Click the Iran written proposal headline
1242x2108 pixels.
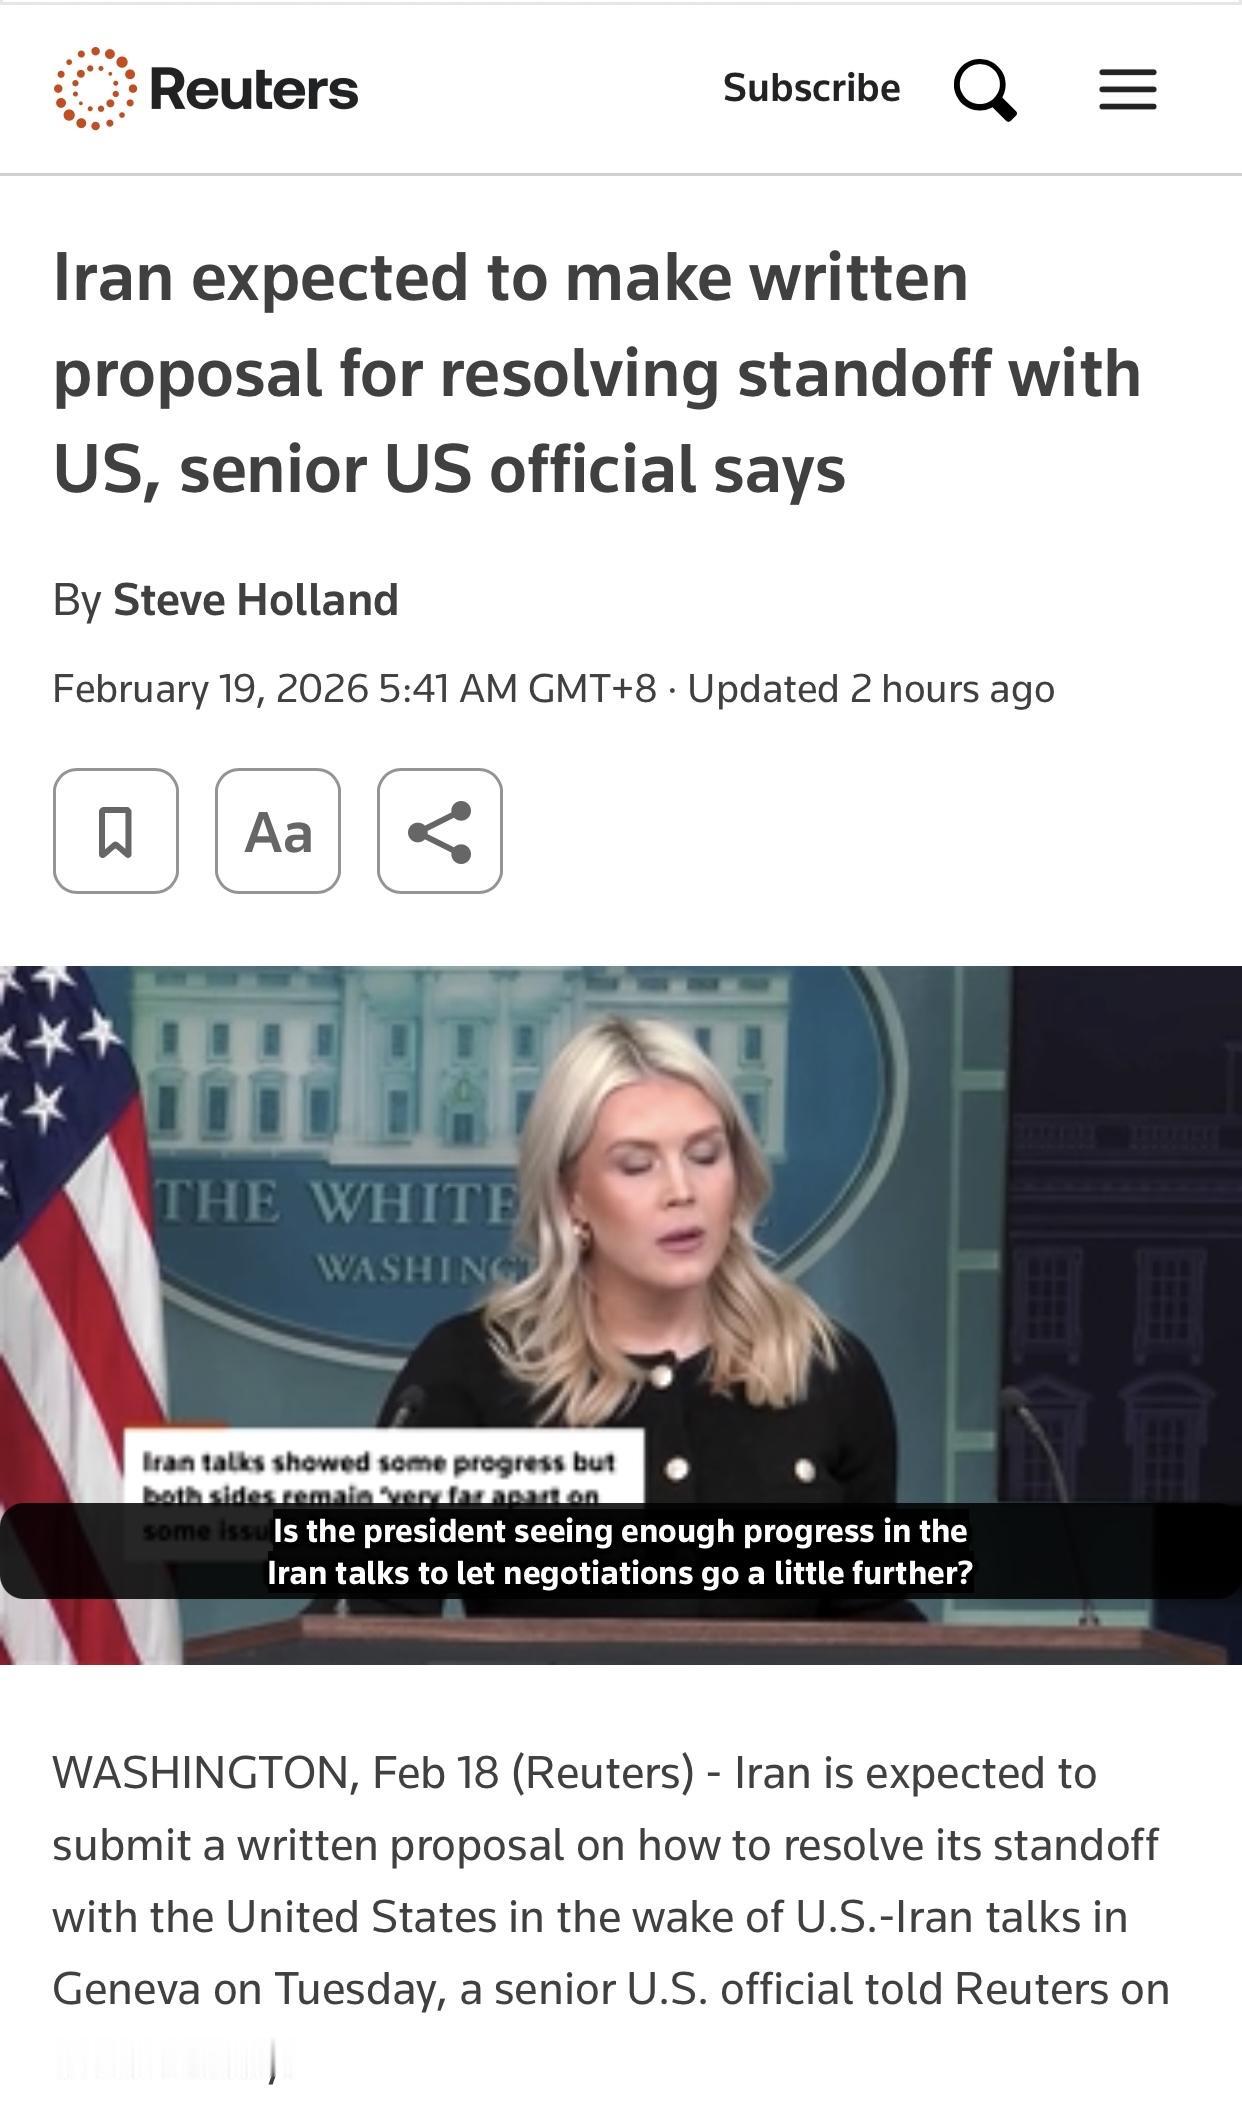597,373
